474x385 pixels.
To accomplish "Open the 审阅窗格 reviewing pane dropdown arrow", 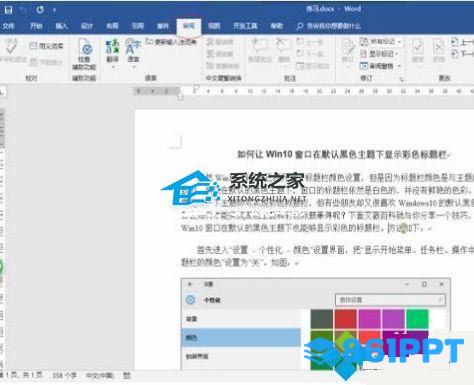I will tap(399, 66).
